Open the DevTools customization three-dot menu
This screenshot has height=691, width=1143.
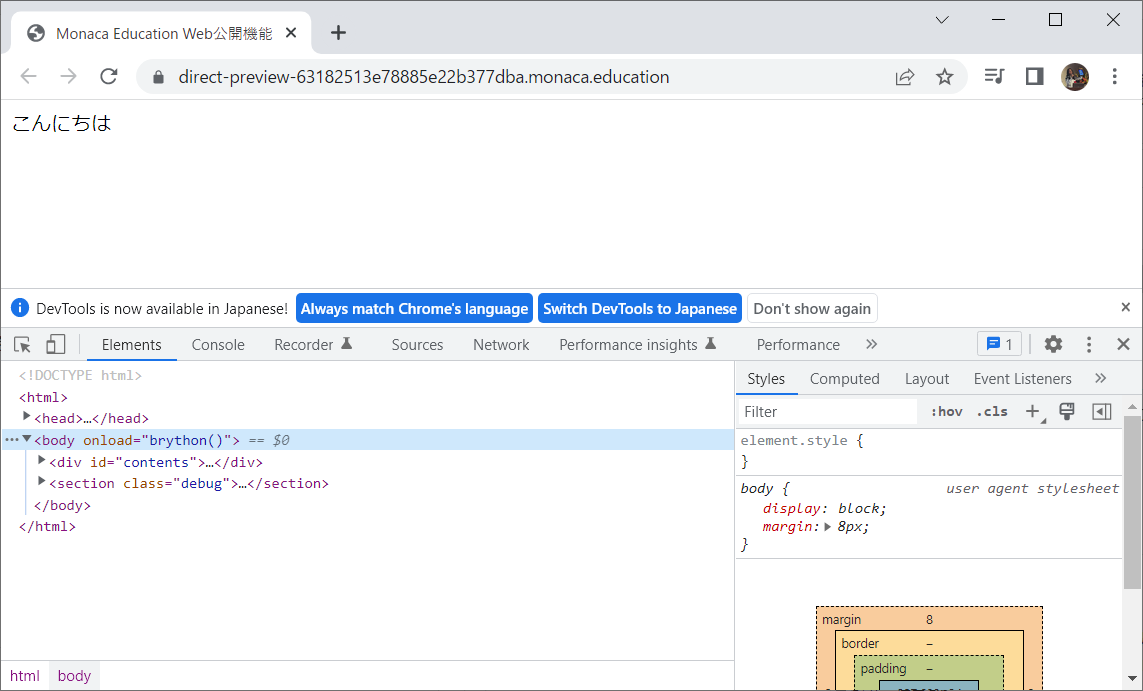1089,343
